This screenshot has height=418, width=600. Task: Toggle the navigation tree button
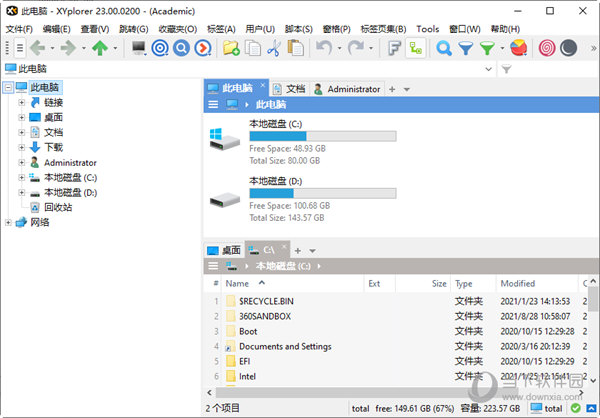coord(416,48)
